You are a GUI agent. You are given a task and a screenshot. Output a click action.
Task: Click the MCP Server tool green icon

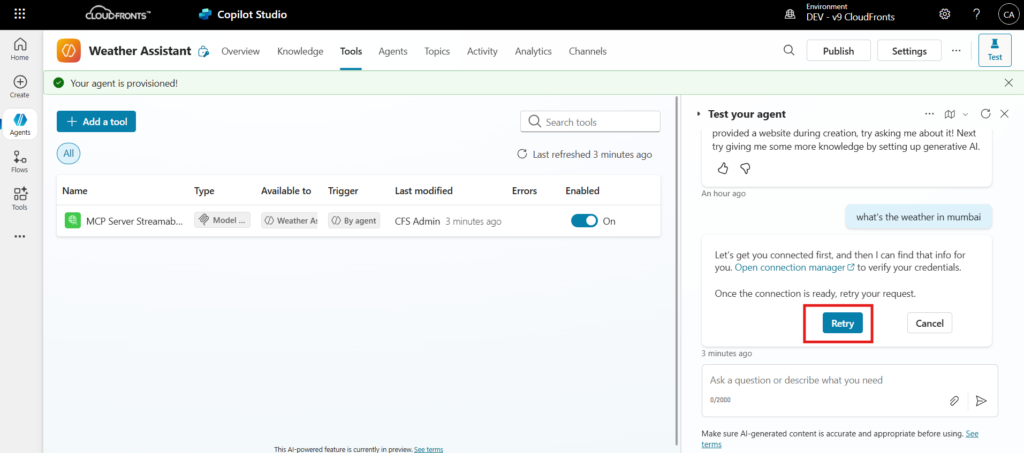(72, 221)
